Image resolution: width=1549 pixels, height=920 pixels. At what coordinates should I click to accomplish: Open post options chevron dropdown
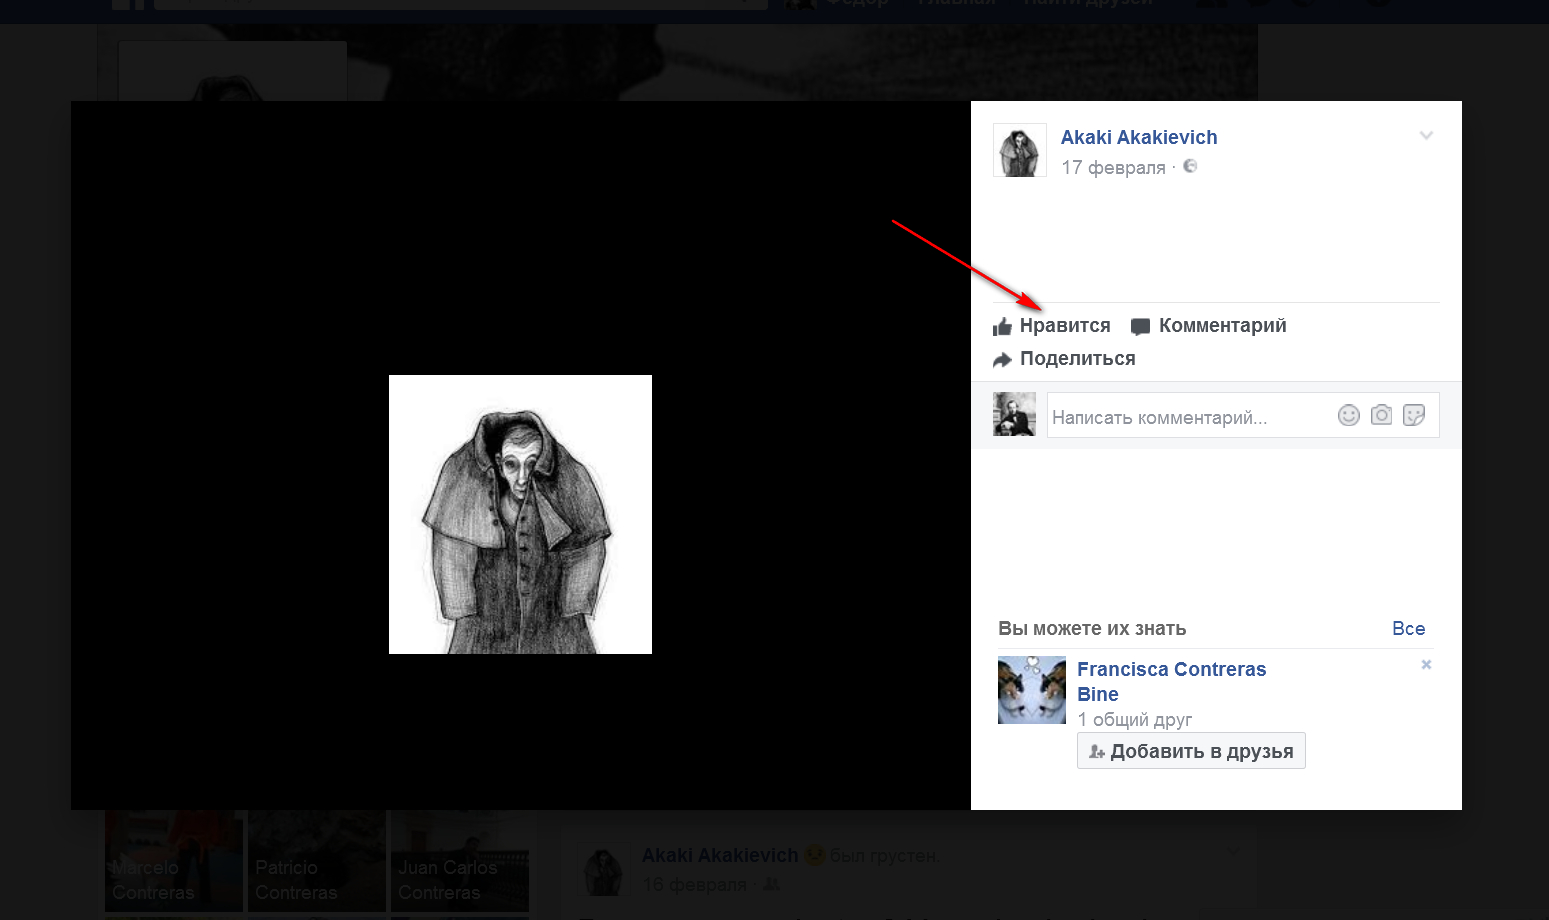pyautogui.click(x=1426, y=135)
